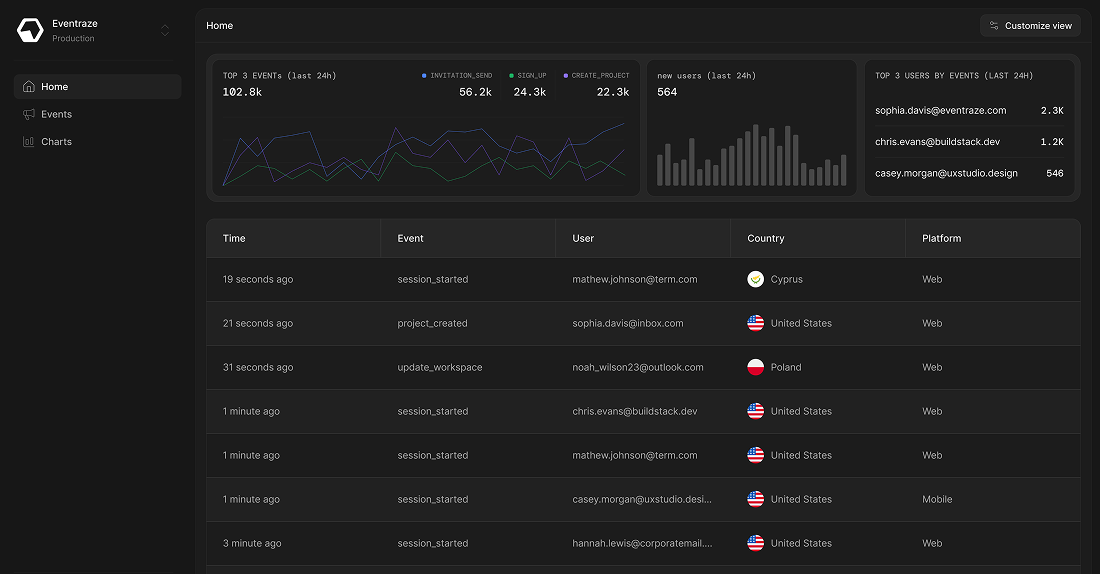Screen dimensions: 1100x574
Task: Click the 546 event count
Action: (x=1055, y=173)
